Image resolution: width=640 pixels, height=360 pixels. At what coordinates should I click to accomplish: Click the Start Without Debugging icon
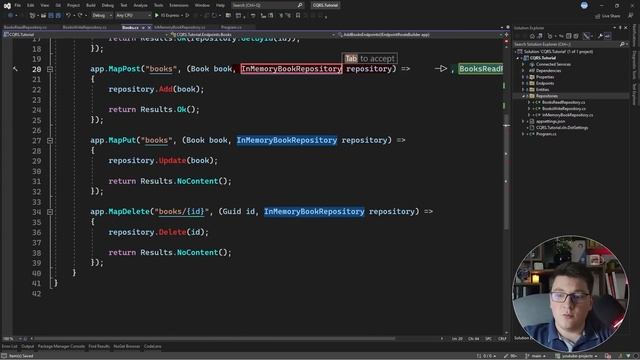coord(187,16)
